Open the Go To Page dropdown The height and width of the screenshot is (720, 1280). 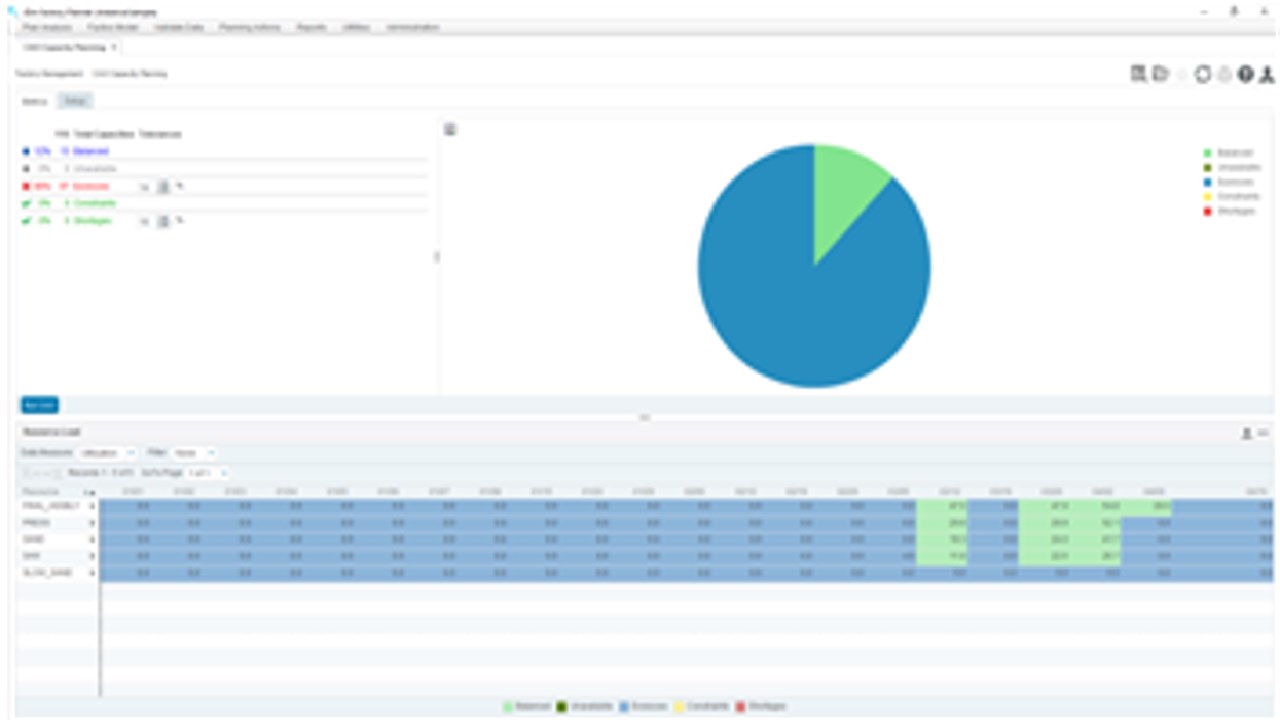pos(207,472)
